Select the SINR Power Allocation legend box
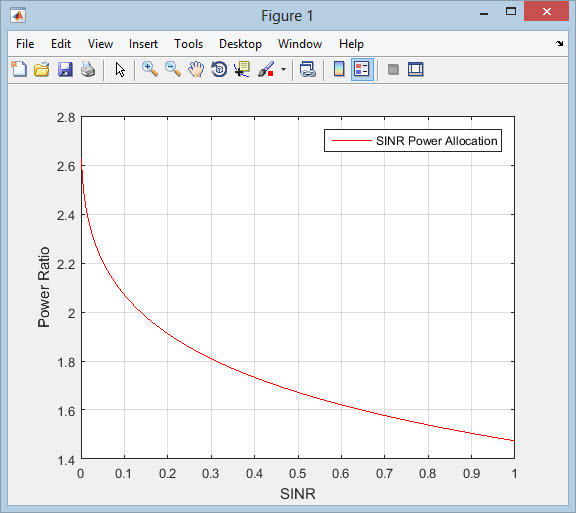 tap(413, 140)
